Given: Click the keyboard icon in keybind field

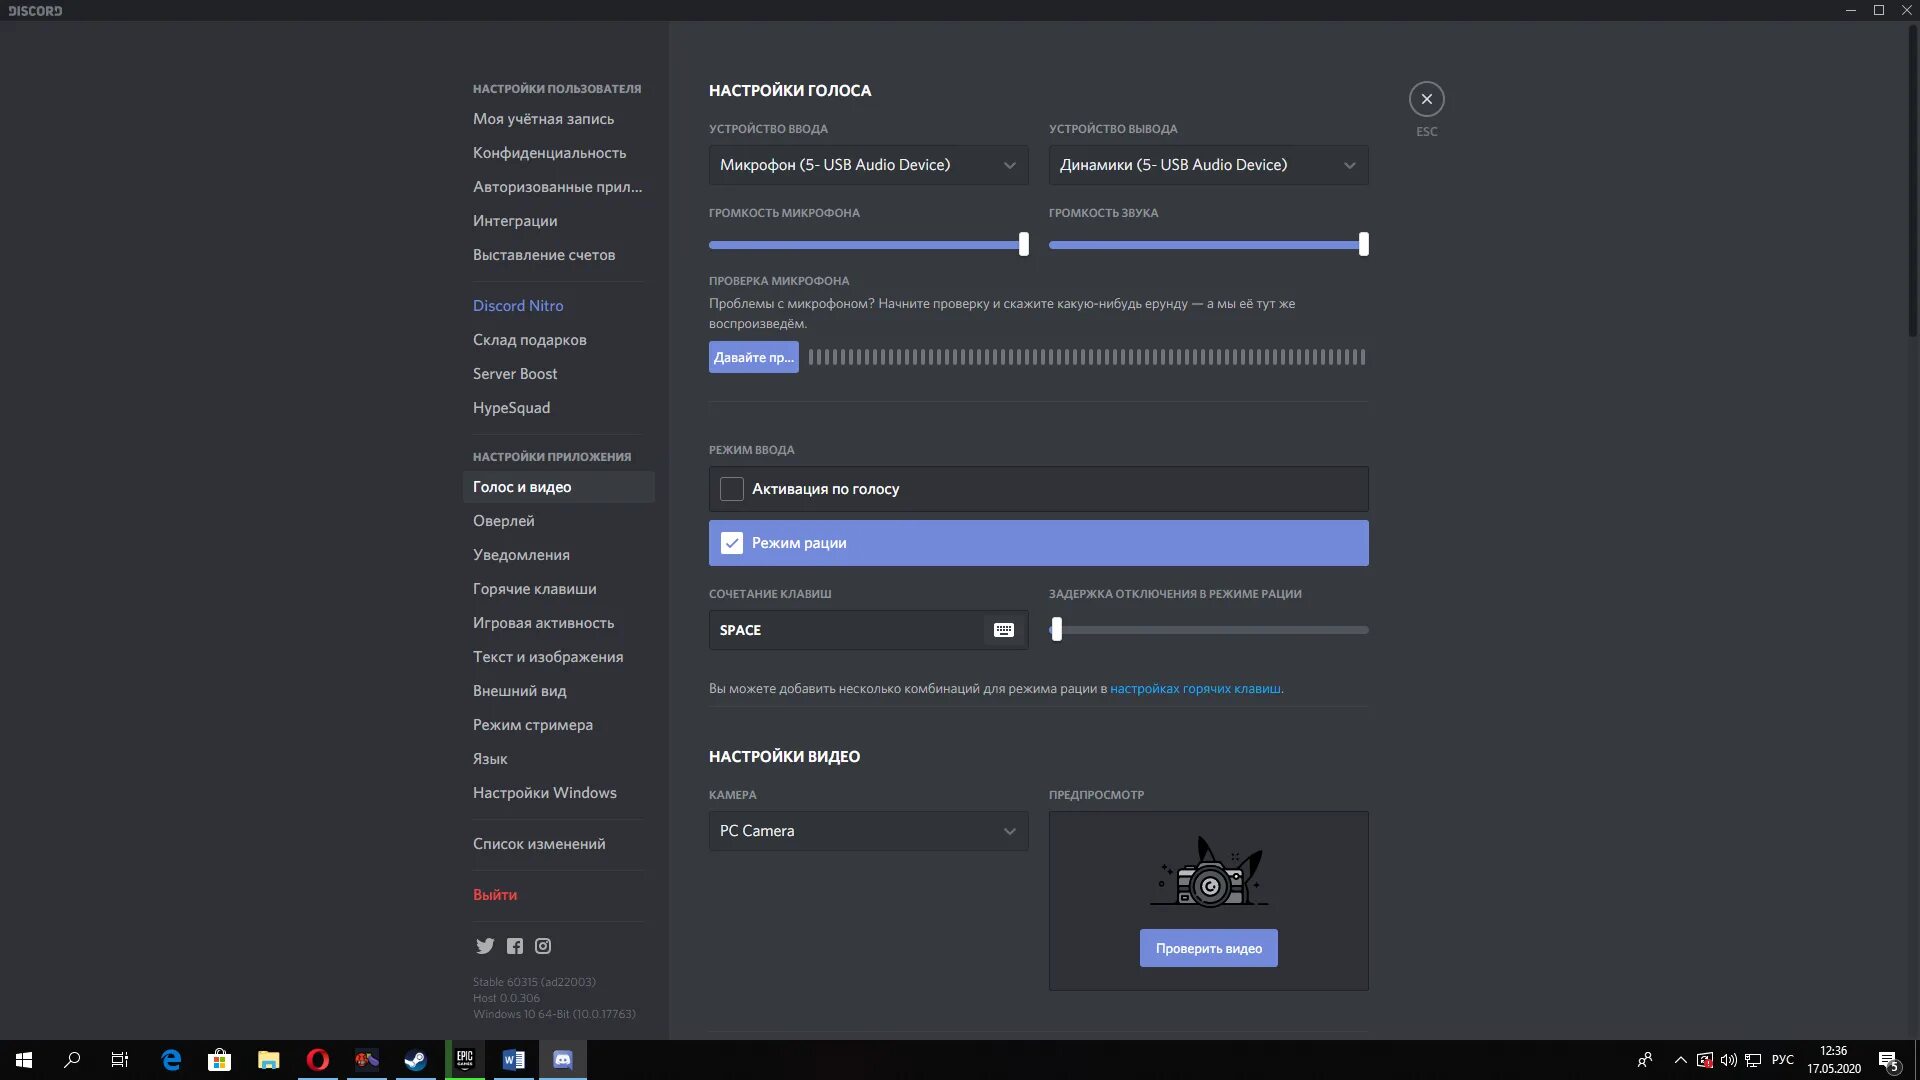Looking at the screenshot, I should click(x=1004, y=630).
